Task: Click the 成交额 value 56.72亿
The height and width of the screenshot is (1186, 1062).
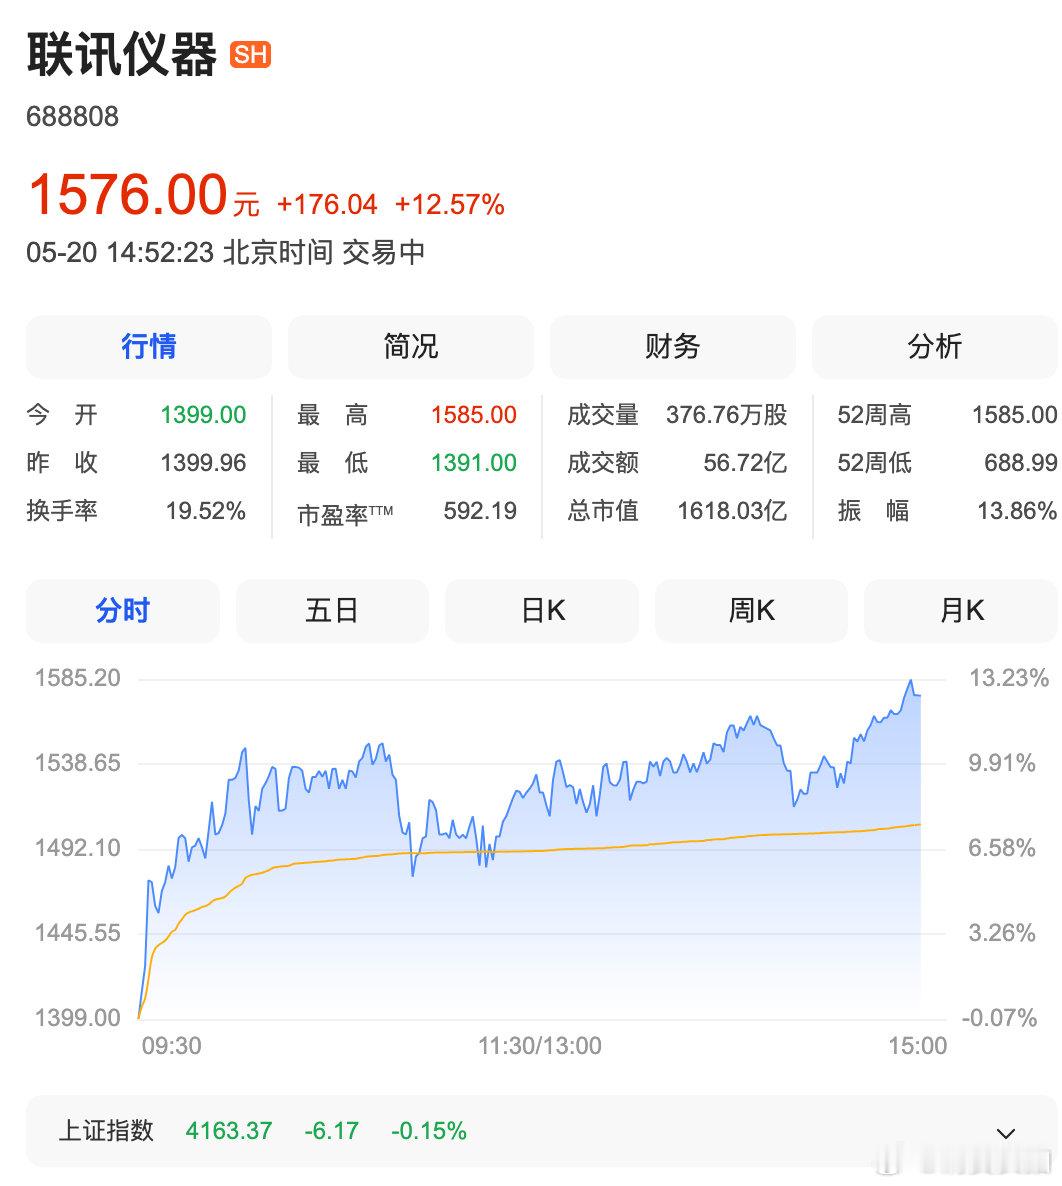Action: pos(745,462)
